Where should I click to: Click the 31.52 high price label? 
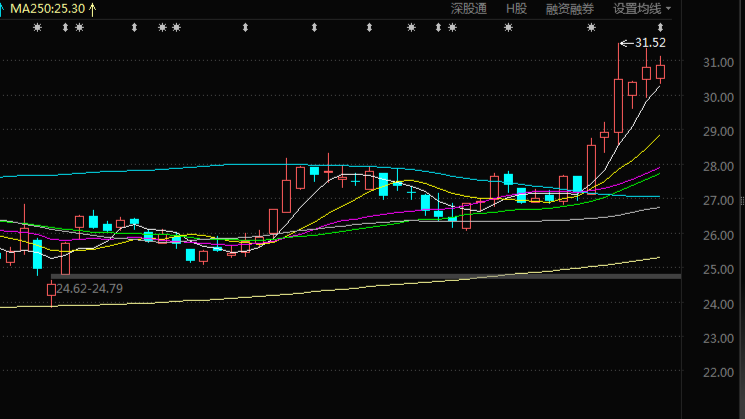pos(650,43)
